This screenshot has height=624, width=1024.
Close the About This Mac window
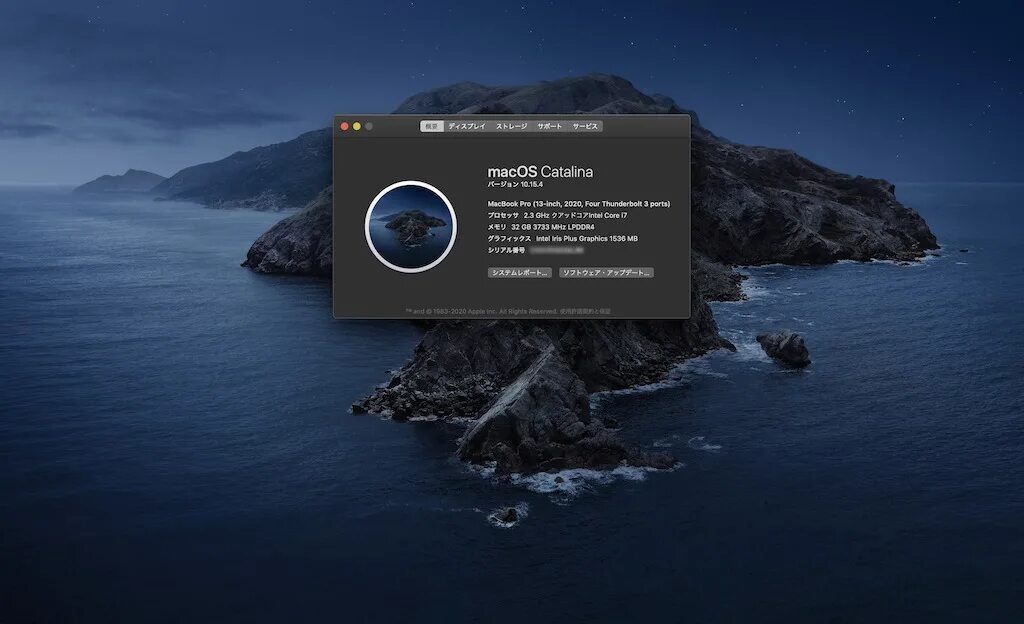pos(345,126)
